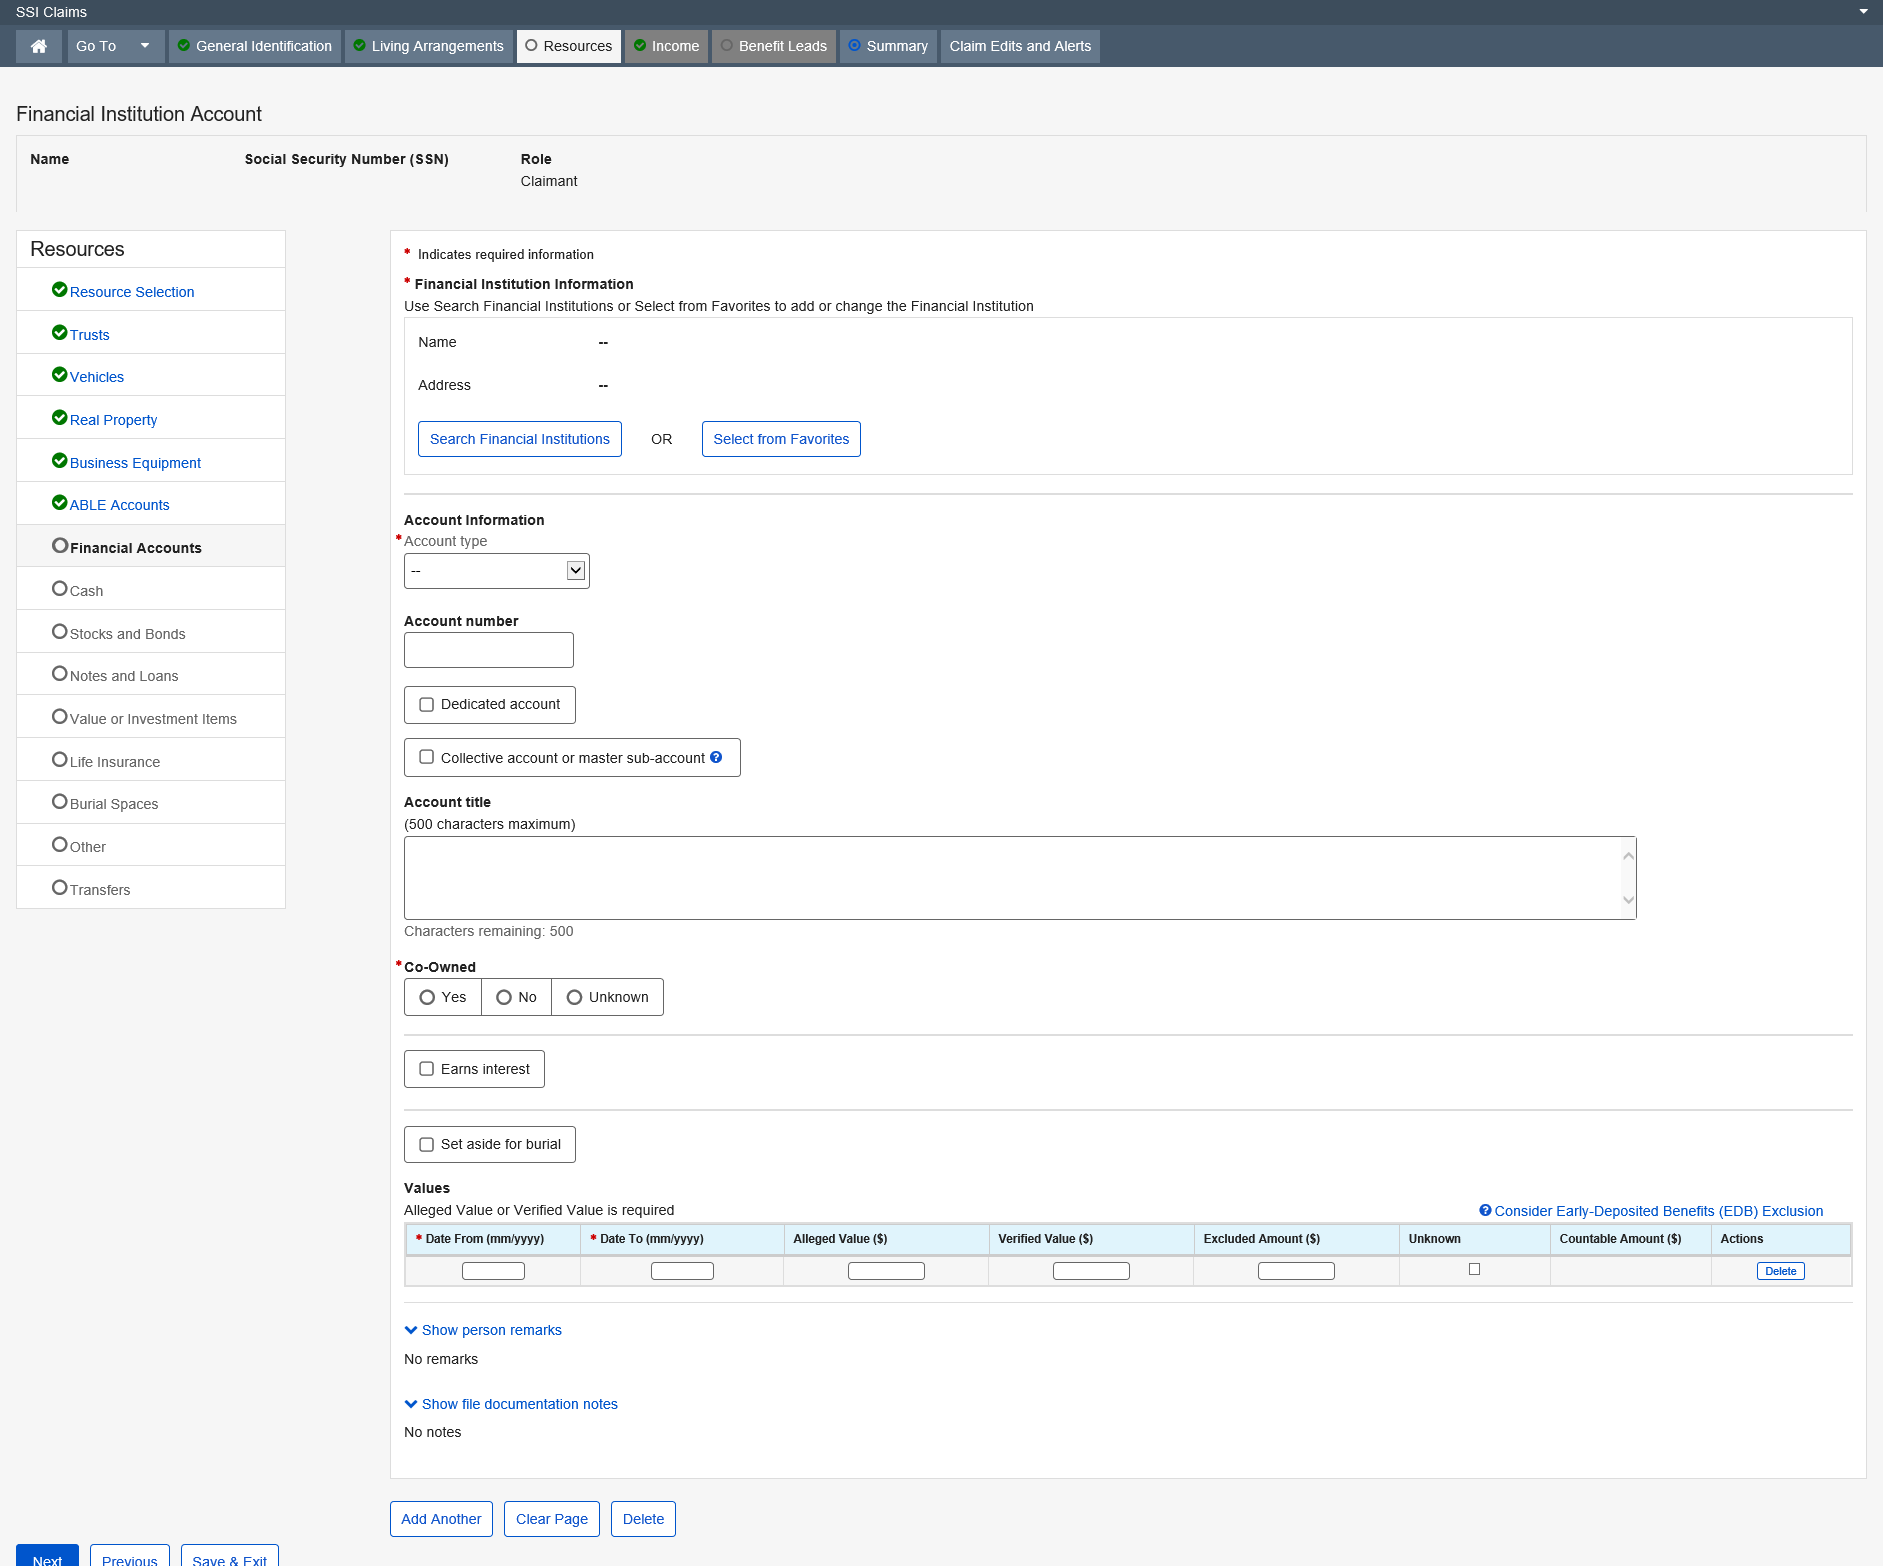Viewport: 1883px width, 1566px height.
Task: Click the status circle beside Life Insurance
Action: coord(59,760)
